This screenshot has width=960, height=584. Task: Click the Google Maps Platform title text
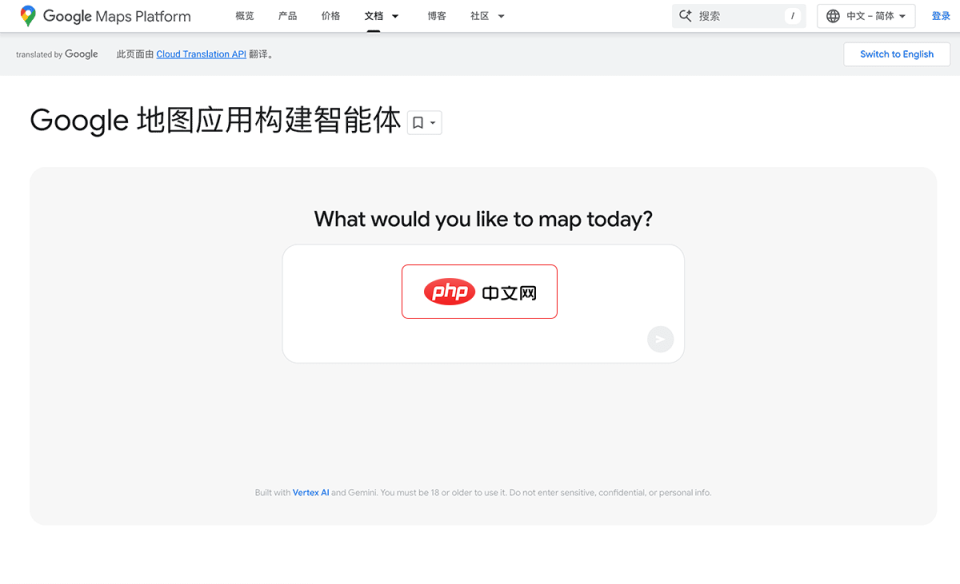point(117,17)
